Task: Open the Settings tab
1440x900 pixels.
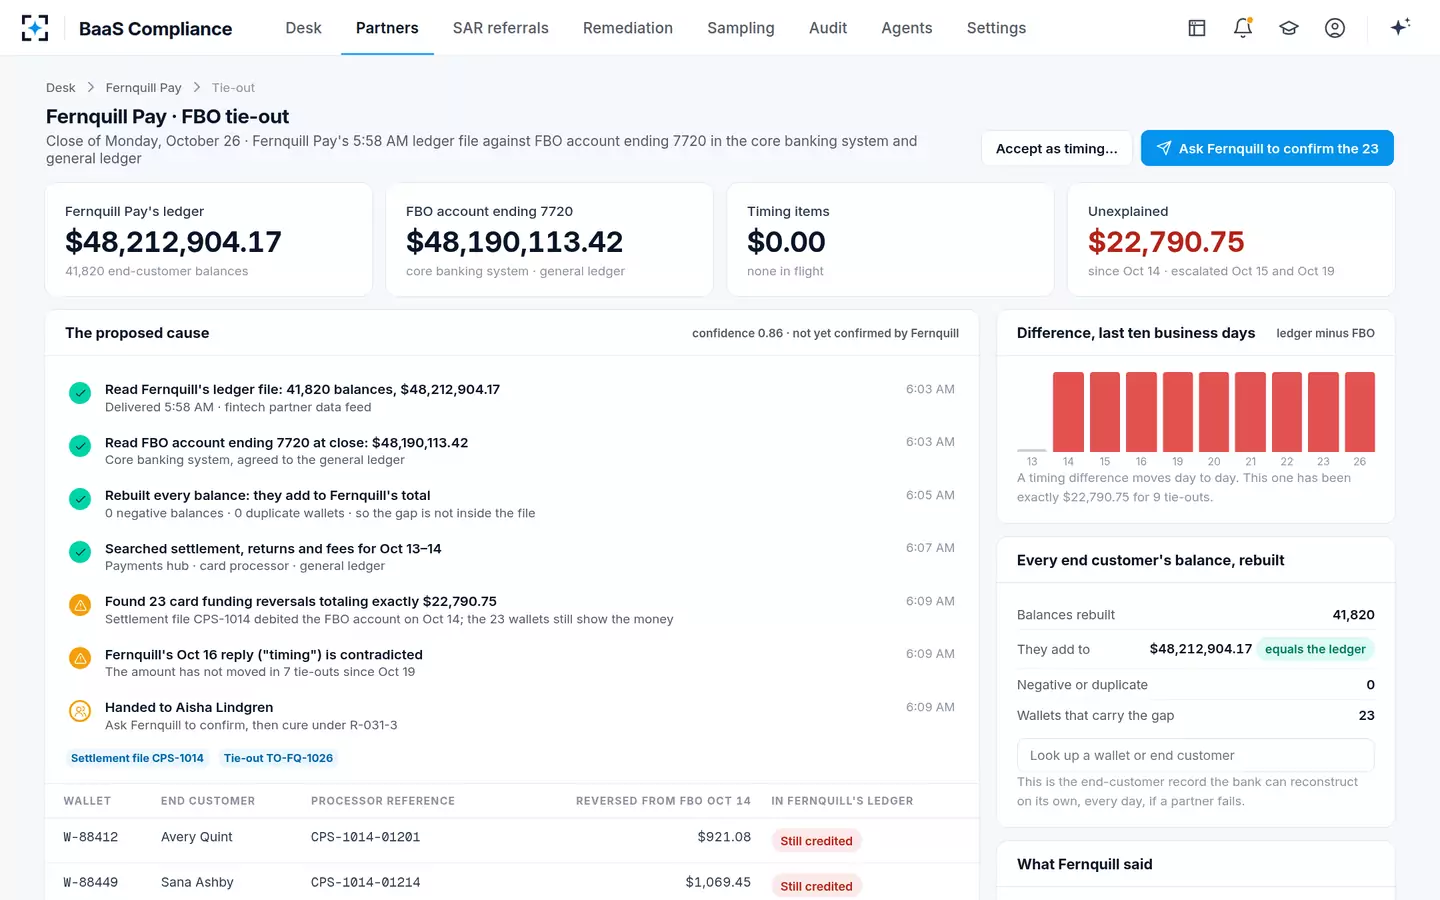Action: [x=996, y=28]
